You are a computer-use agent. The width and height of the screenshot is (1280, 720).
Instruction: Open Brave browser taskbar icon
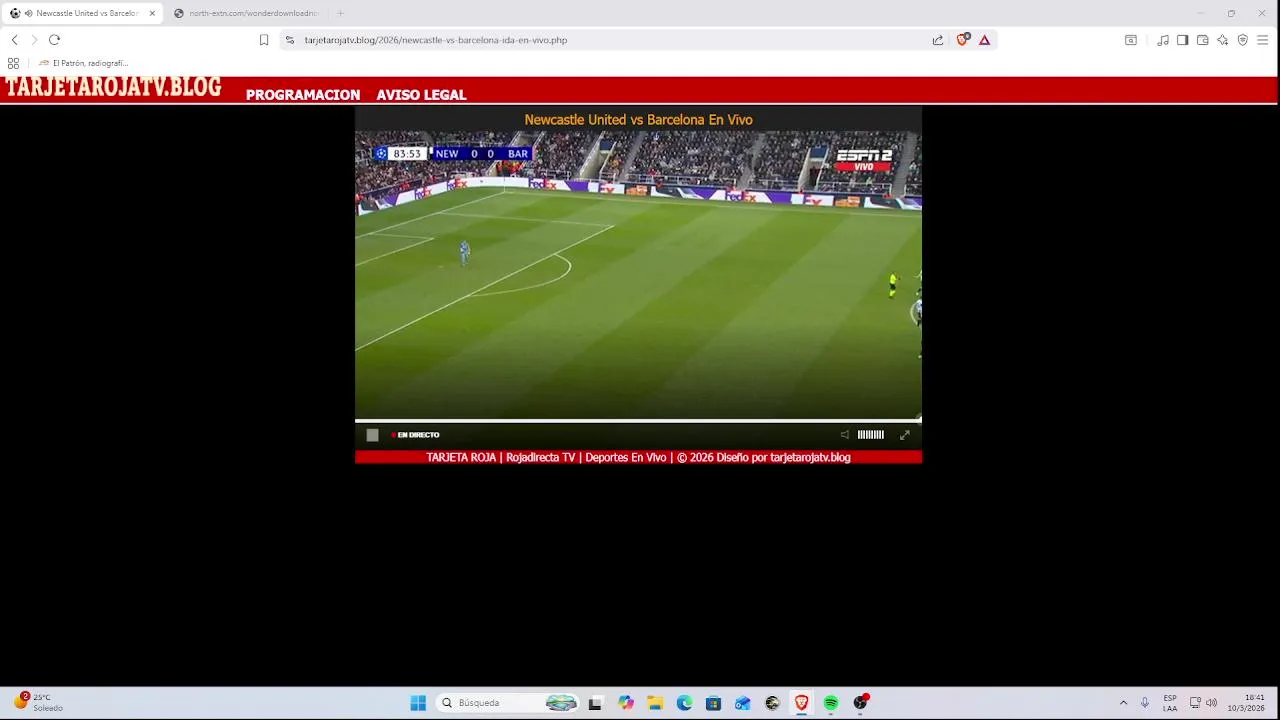pos(801,703)
